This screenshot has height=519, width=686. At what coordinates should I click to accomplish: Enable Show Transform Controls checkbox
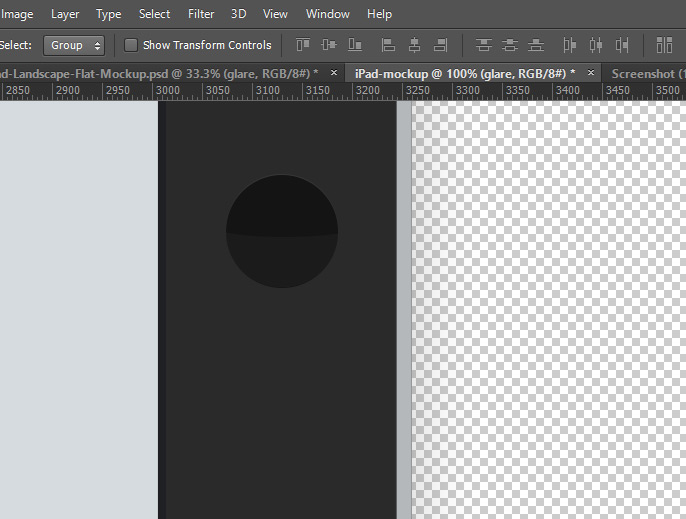pyautogui.click(x=131, y=45)
